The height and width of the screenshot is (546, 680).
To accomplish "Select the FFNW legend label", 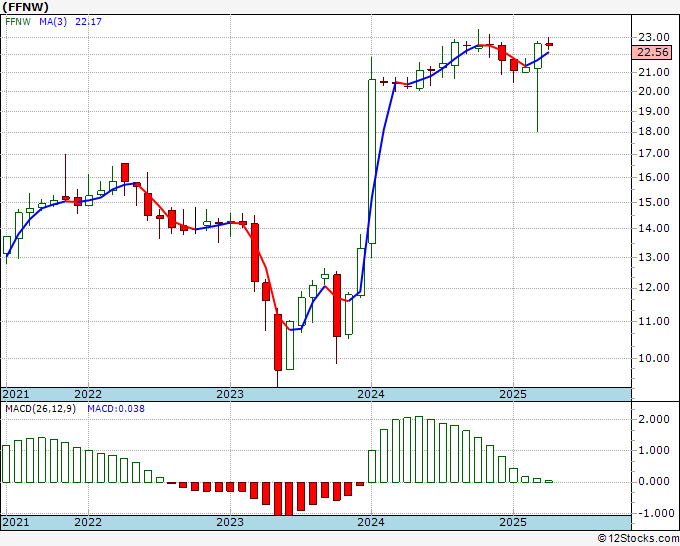I will (x=18, y=22).
